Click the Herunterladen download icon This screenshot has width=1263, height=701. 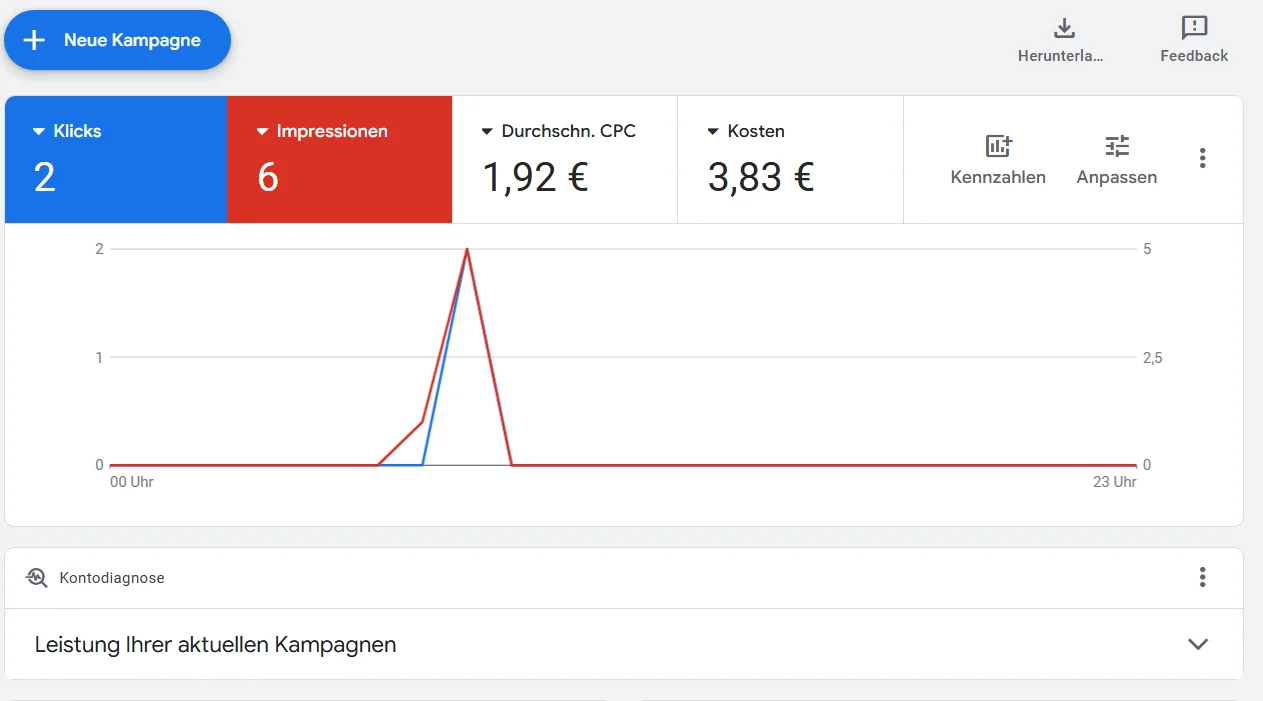click(1064, 28)
